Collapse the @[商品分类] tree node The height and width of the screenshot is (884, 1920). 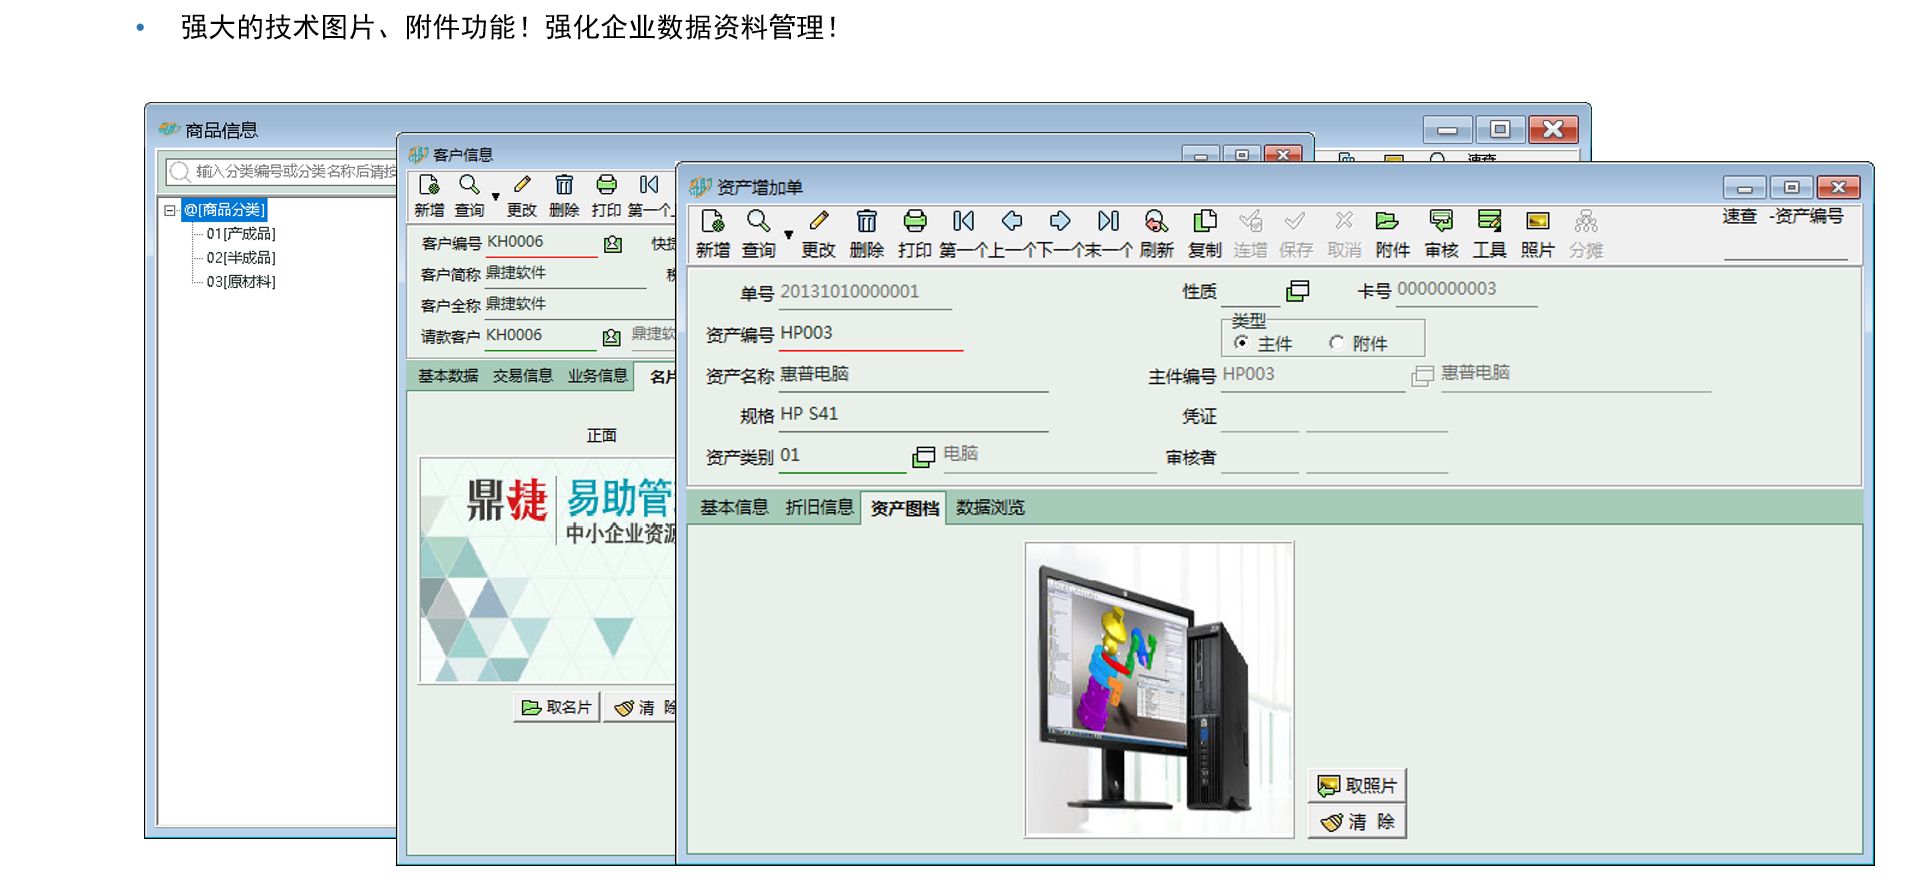pyautogui.click(x=170, y=210)
